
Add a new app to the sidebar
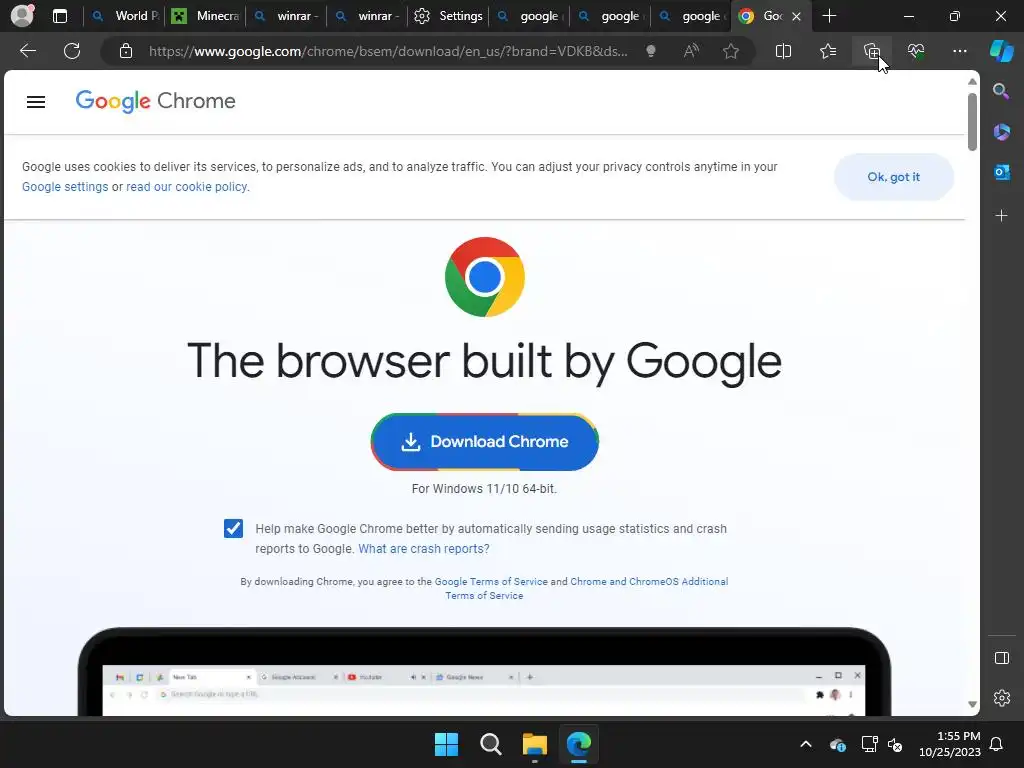[x=1001, y=216]
